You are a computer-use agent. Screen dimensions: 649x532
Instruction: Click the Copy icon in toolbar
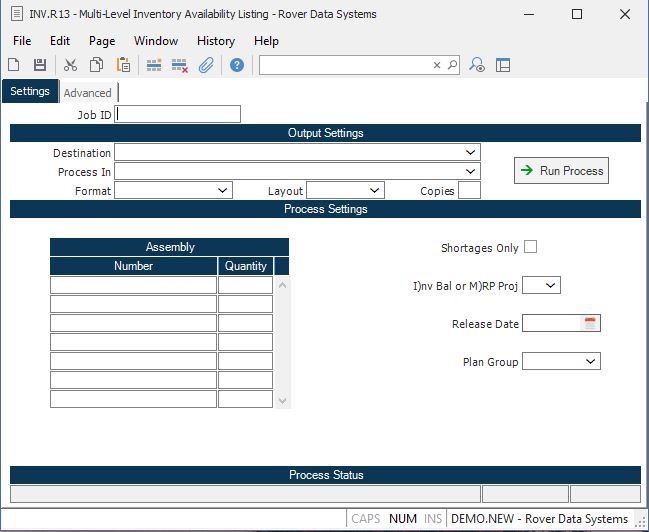click(96, 65)
